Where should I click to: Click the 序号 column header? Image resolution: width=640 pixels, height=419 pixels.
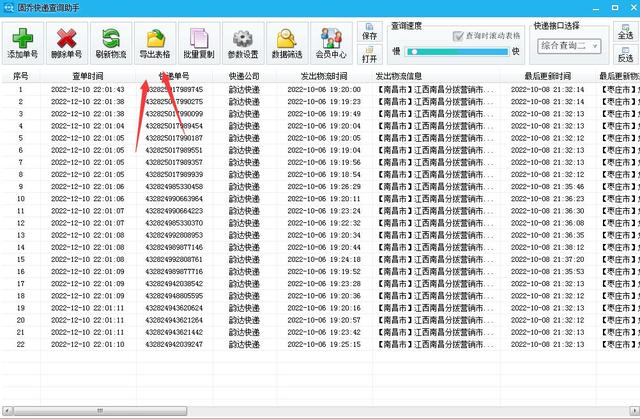21,76
